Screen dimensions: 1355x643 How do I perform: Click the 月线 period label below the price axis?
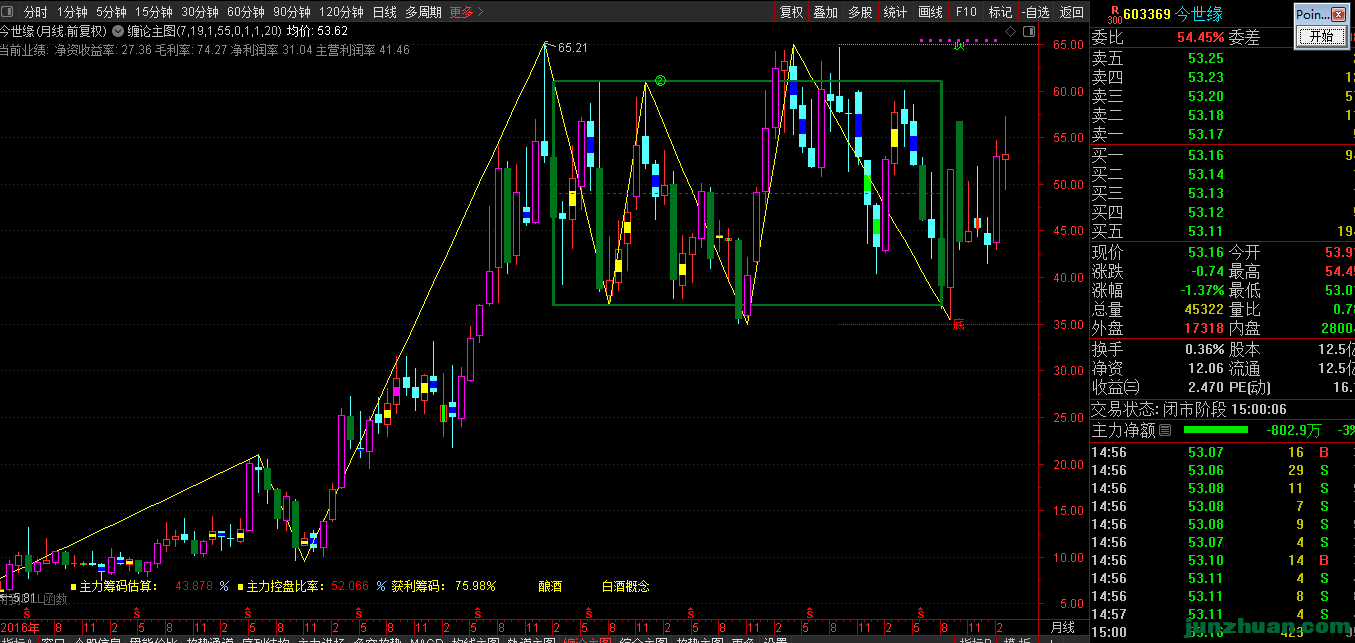[1062, 627]
